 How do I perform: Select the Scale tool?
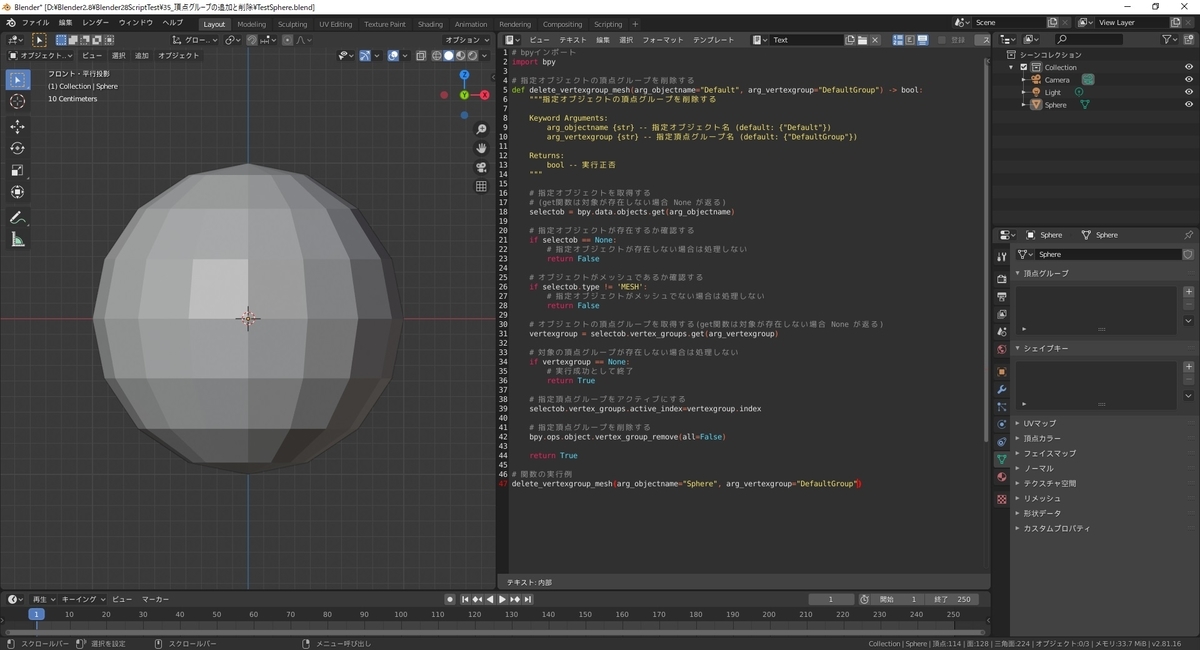coord(17,170)
